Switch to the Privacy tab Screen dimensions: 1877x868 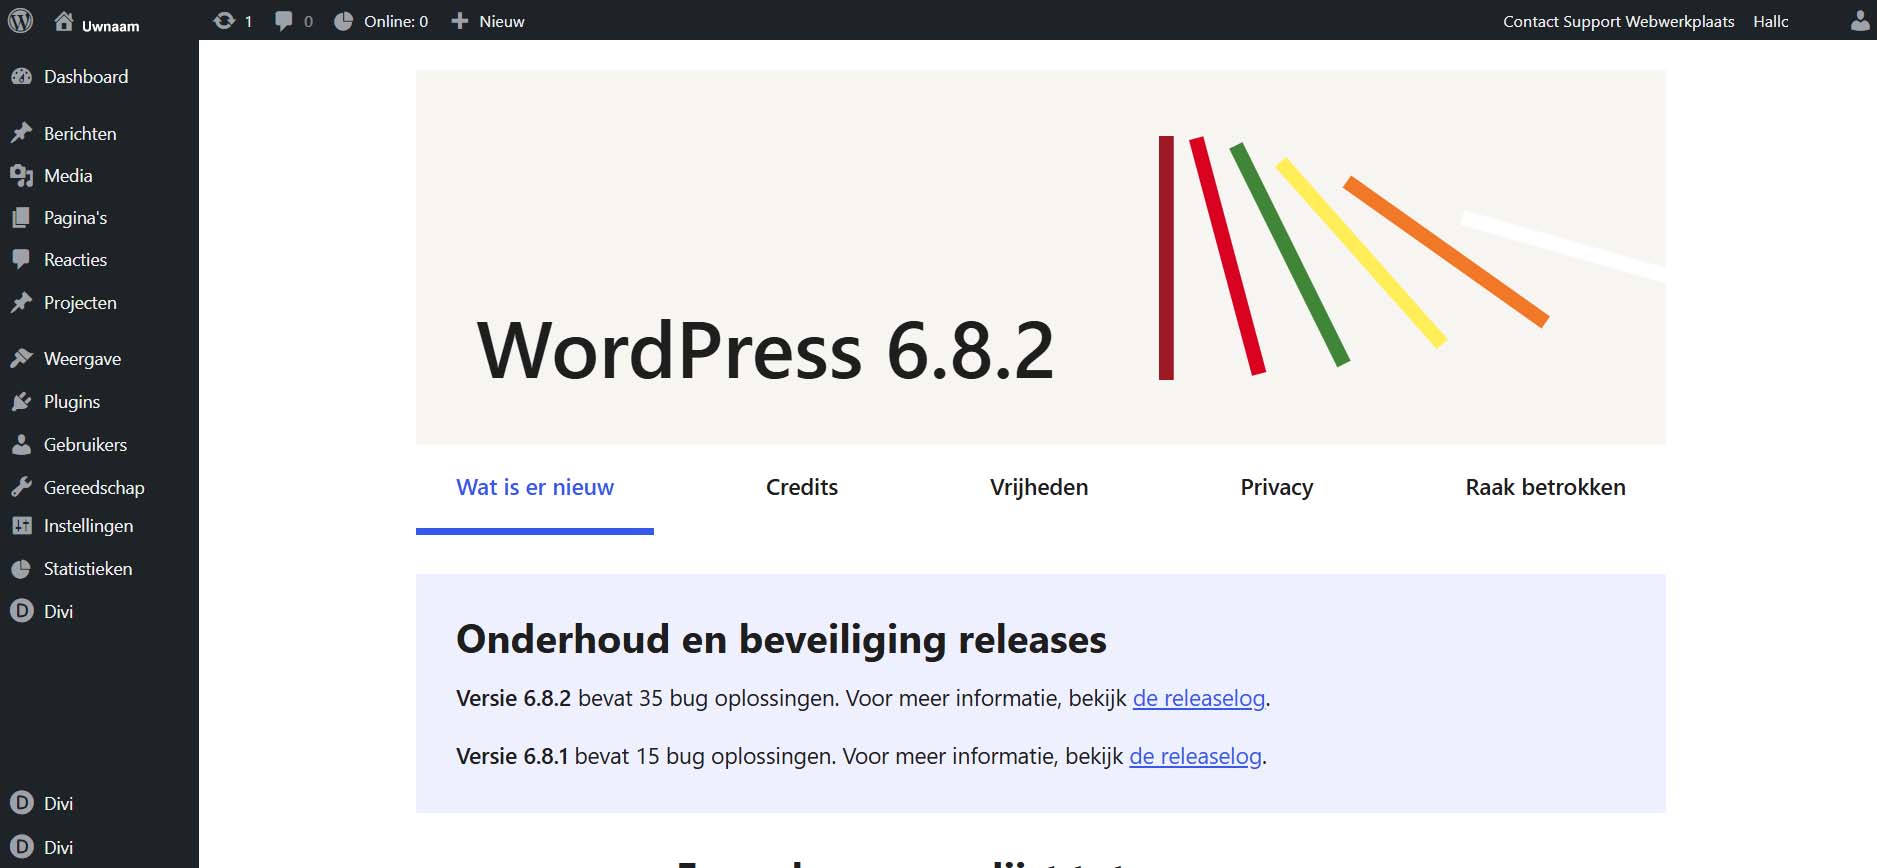tap(1277, 488)
